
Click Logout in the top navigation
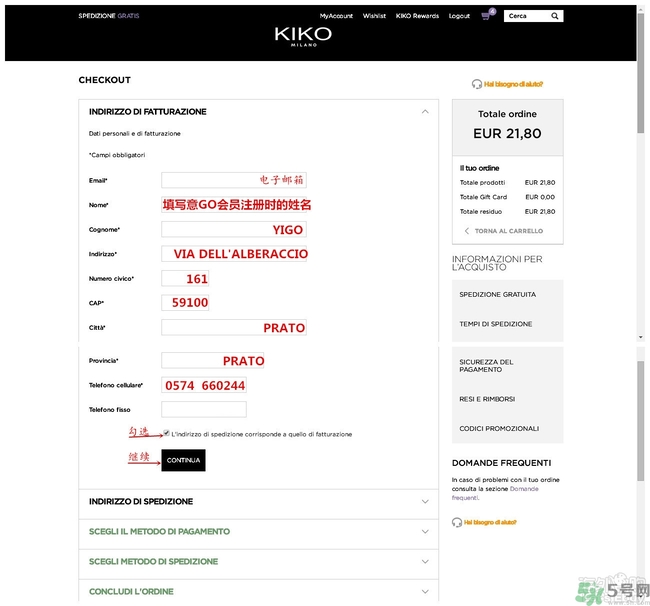(x=459, y=16)
